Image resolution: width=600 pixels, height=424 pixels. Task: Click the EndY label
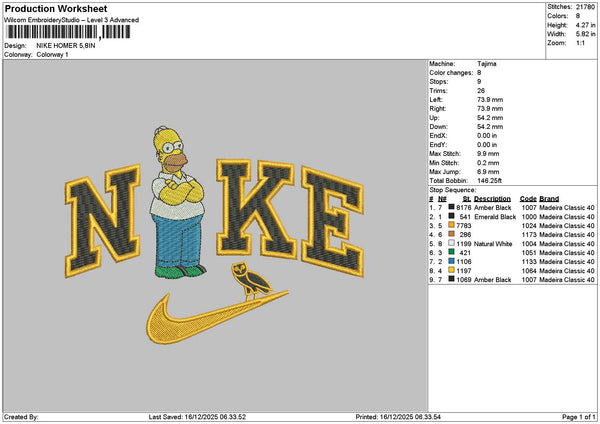click(438, 145)
